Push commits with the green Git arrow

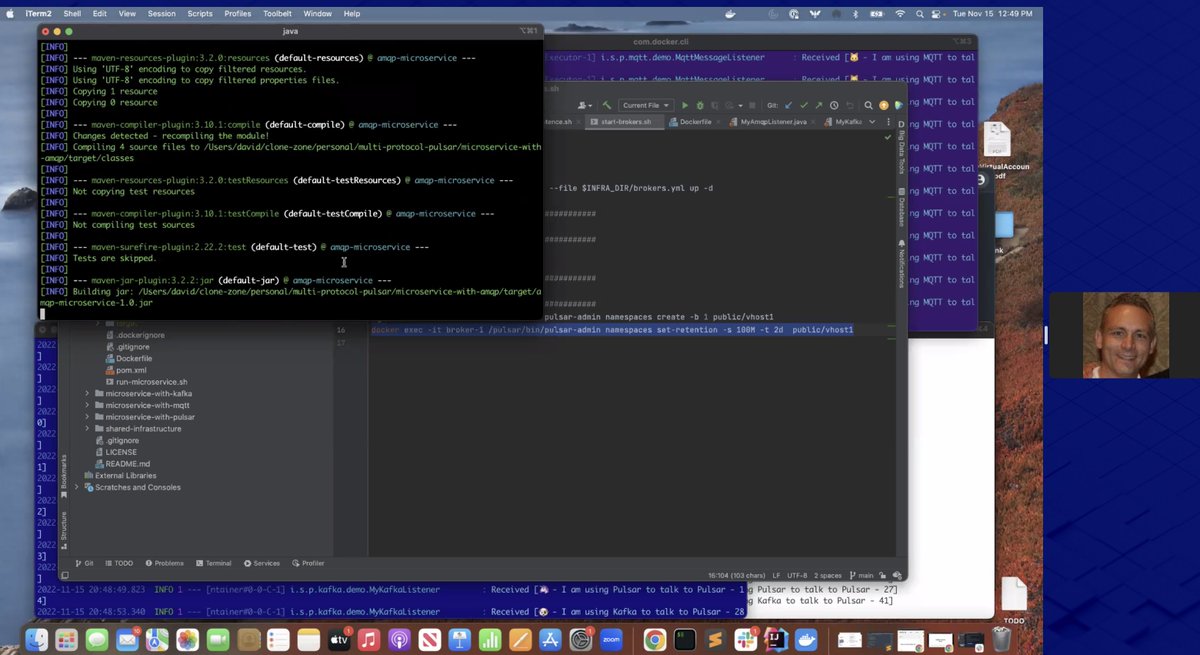(x=820, y=105)
